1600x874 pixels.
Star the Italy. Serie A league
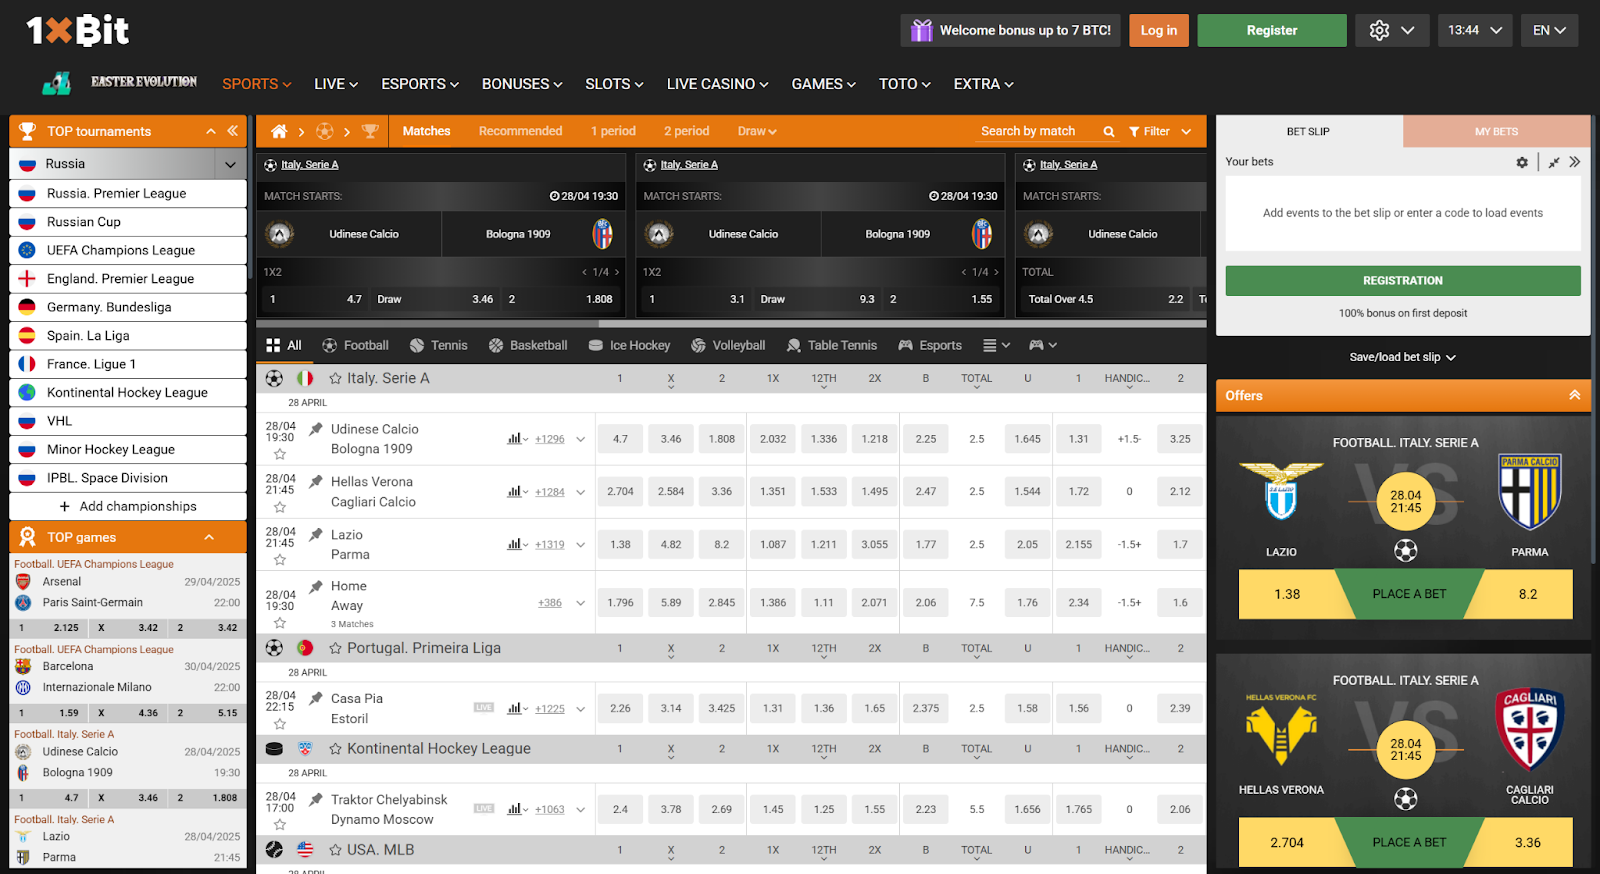pyautogui.click(x=336, y=379)
